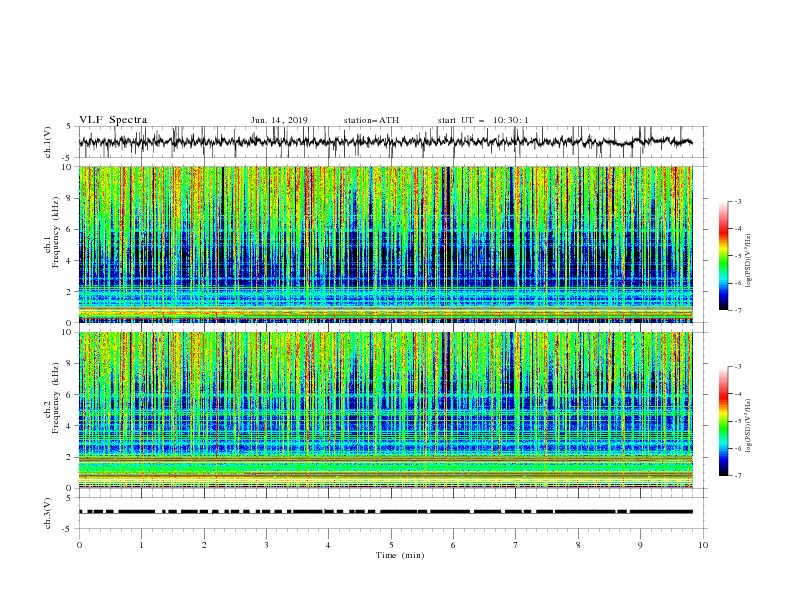
Task: Click the black ch.3 signal bar trace
Action: 386,512
